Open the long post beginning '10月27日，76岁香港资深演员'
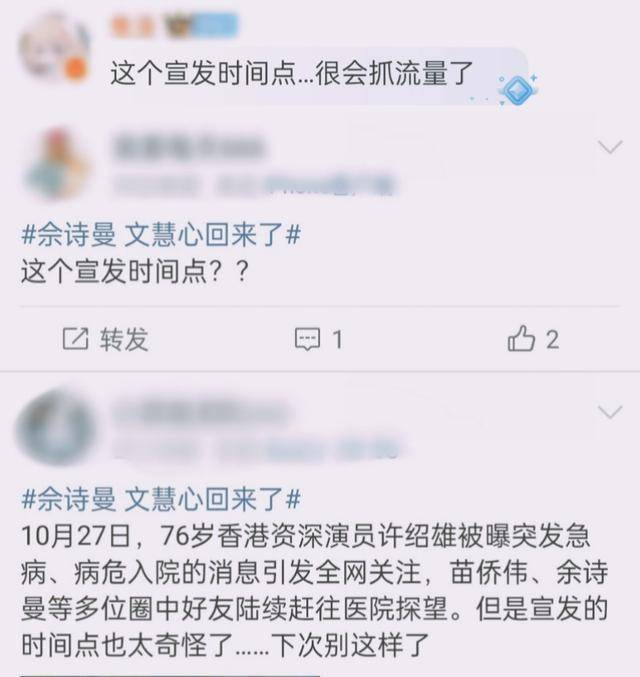The image size is (640, 677). tap(314, 591)
